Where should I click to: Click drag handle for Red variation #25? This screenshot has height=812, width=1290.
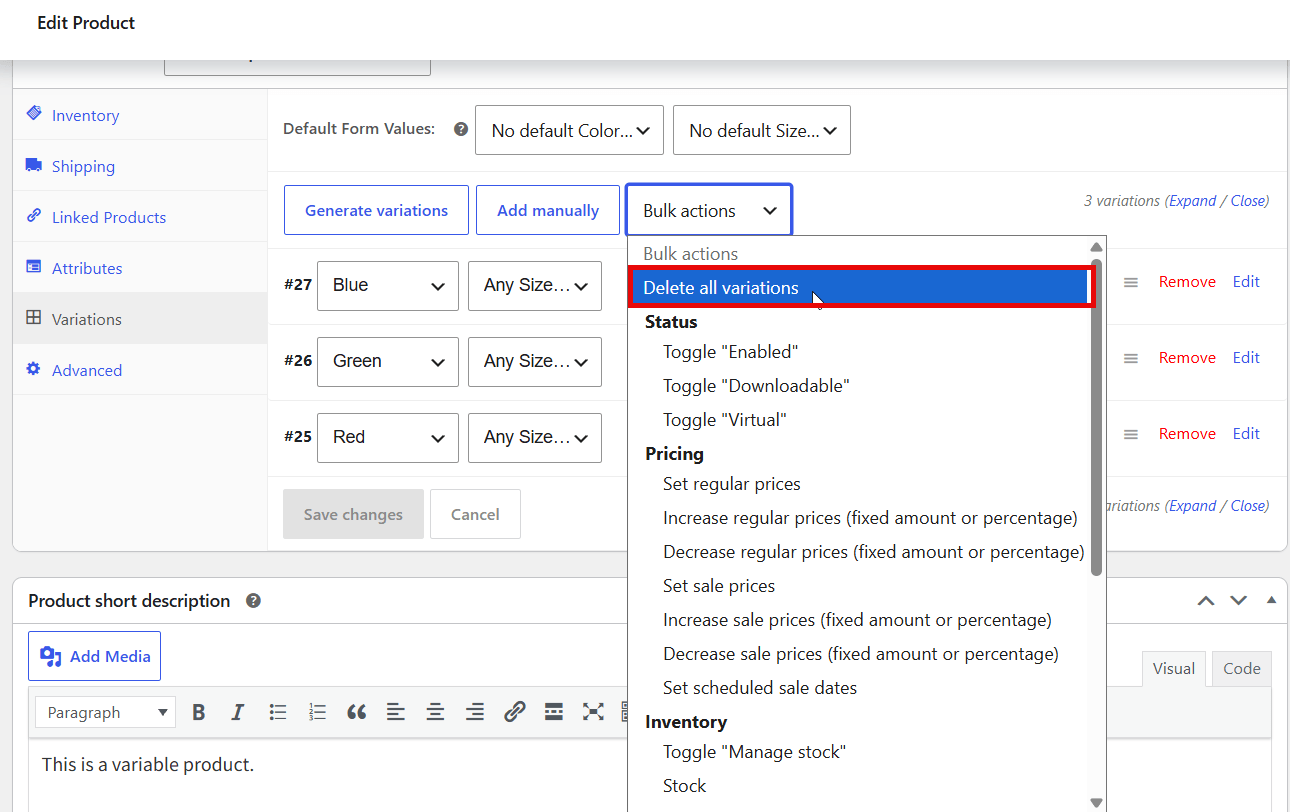click(x=1131, y=435)
